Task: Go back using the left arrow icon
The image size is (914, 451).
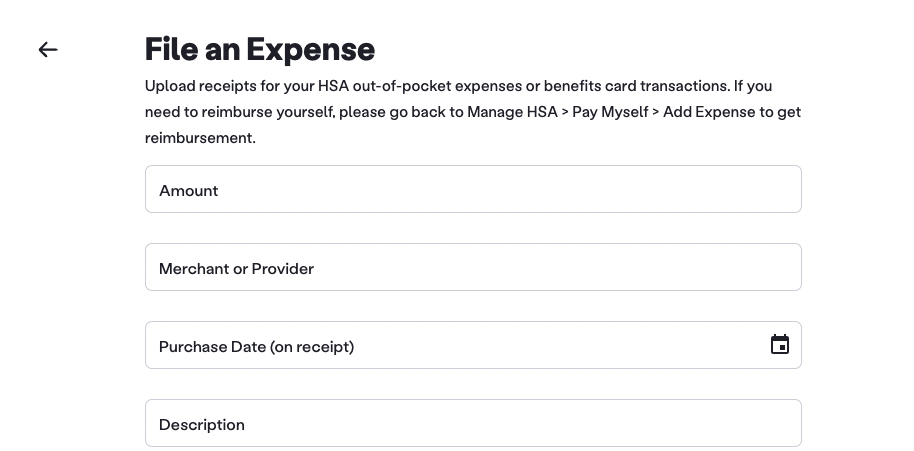Action: (48, 50)
